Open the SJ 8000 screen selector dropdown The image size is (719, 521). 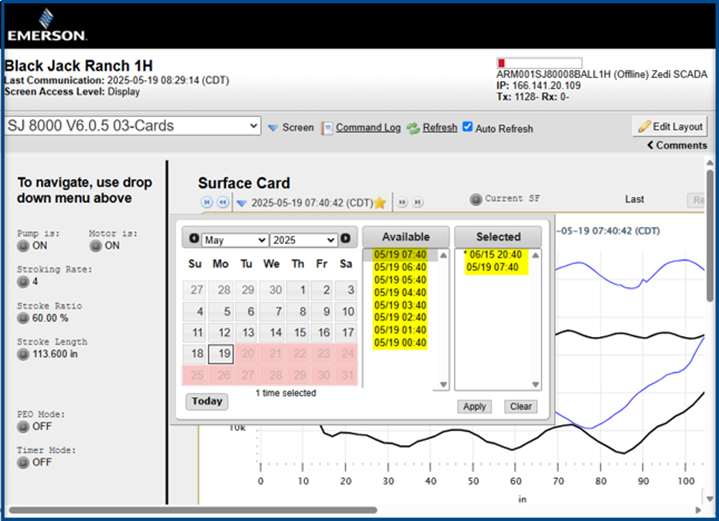(133, 126)
